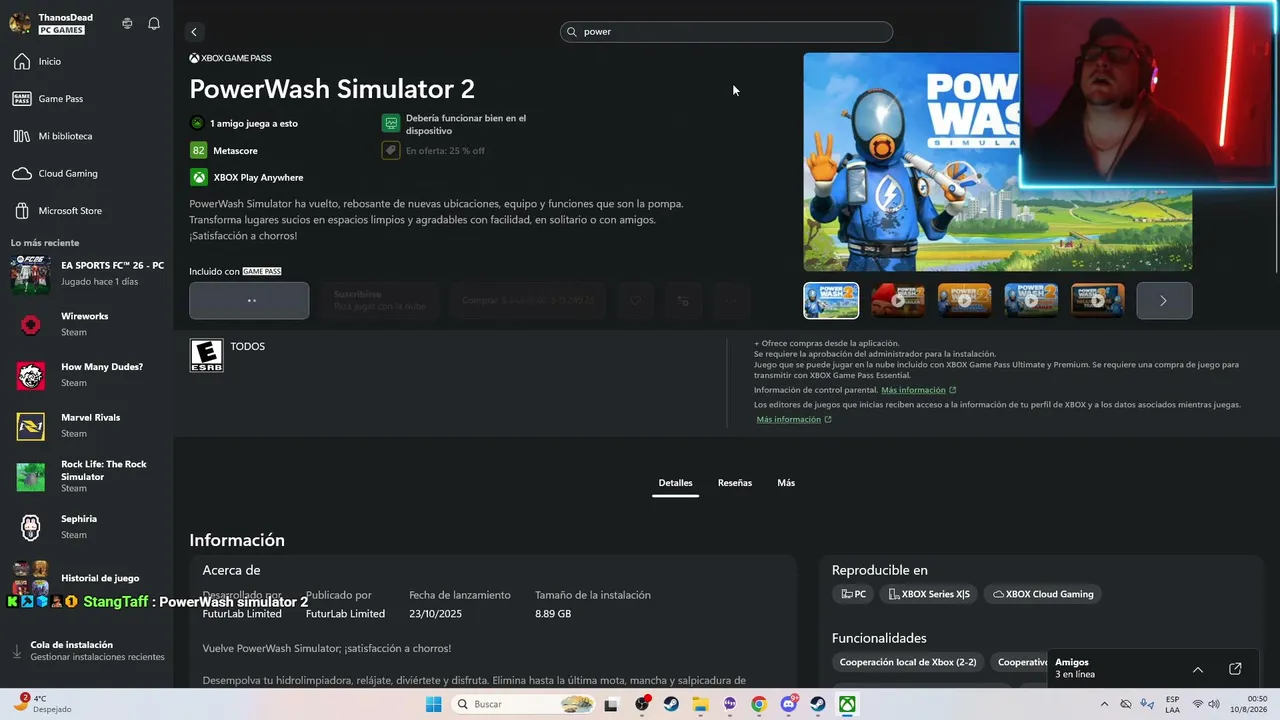The image size is (1280, 720).
Task: Open File Explorer from the taskbar
Action: pyautogui.click(x=700, y=704)
